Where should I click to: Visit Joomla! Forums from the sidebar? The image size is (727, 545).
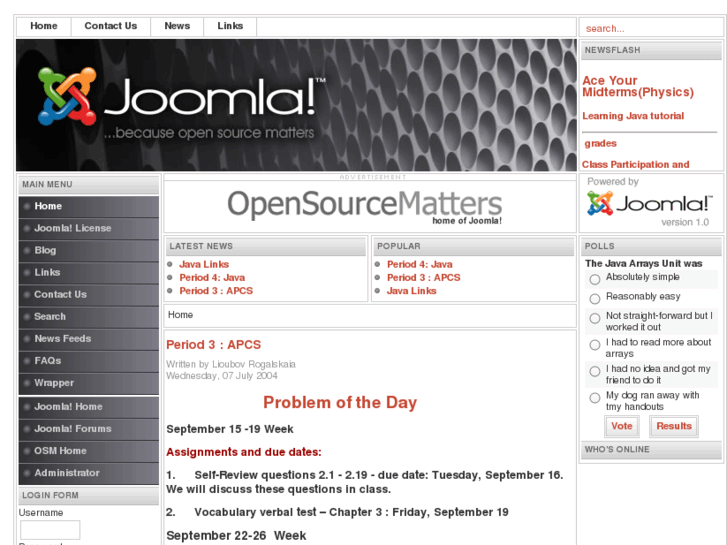coord(89,429)
